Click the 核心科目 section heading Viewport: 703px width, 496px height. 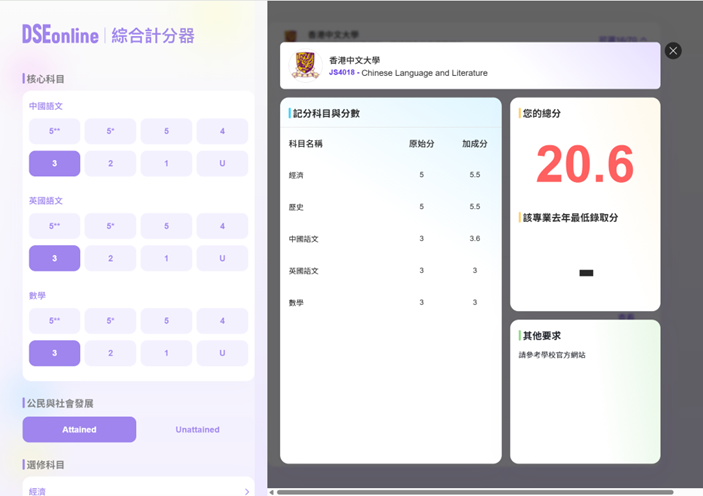[50, 79]
